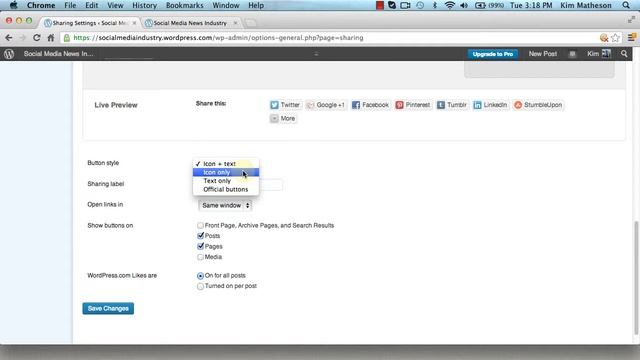Click the volume icon in menu bar
The image size is (640, 360).
[x=464, y=5]
